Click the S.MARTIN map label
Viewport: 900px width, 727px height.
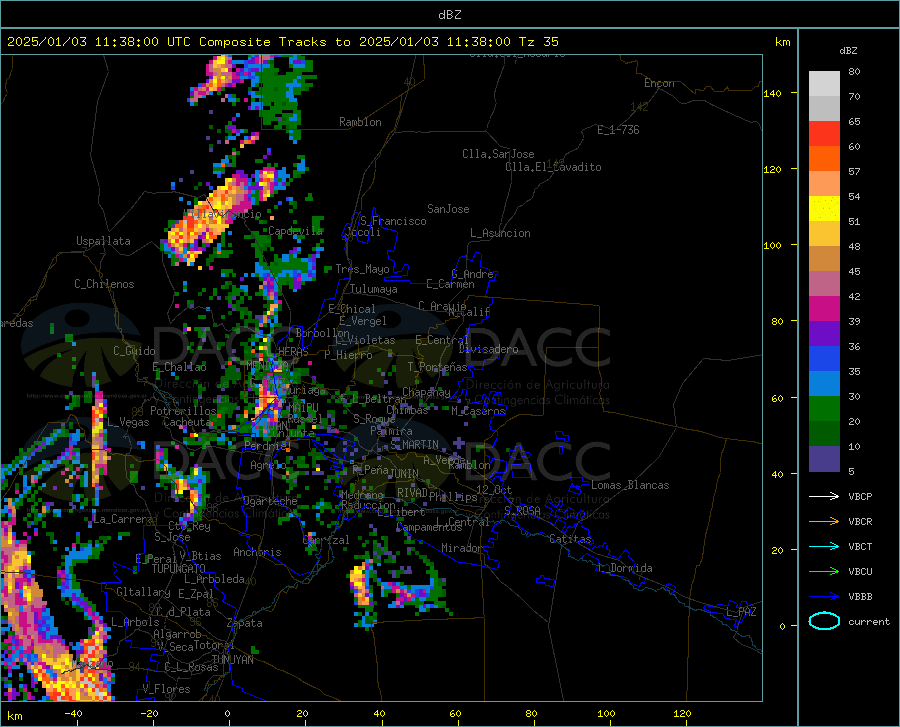click(414, 445)
